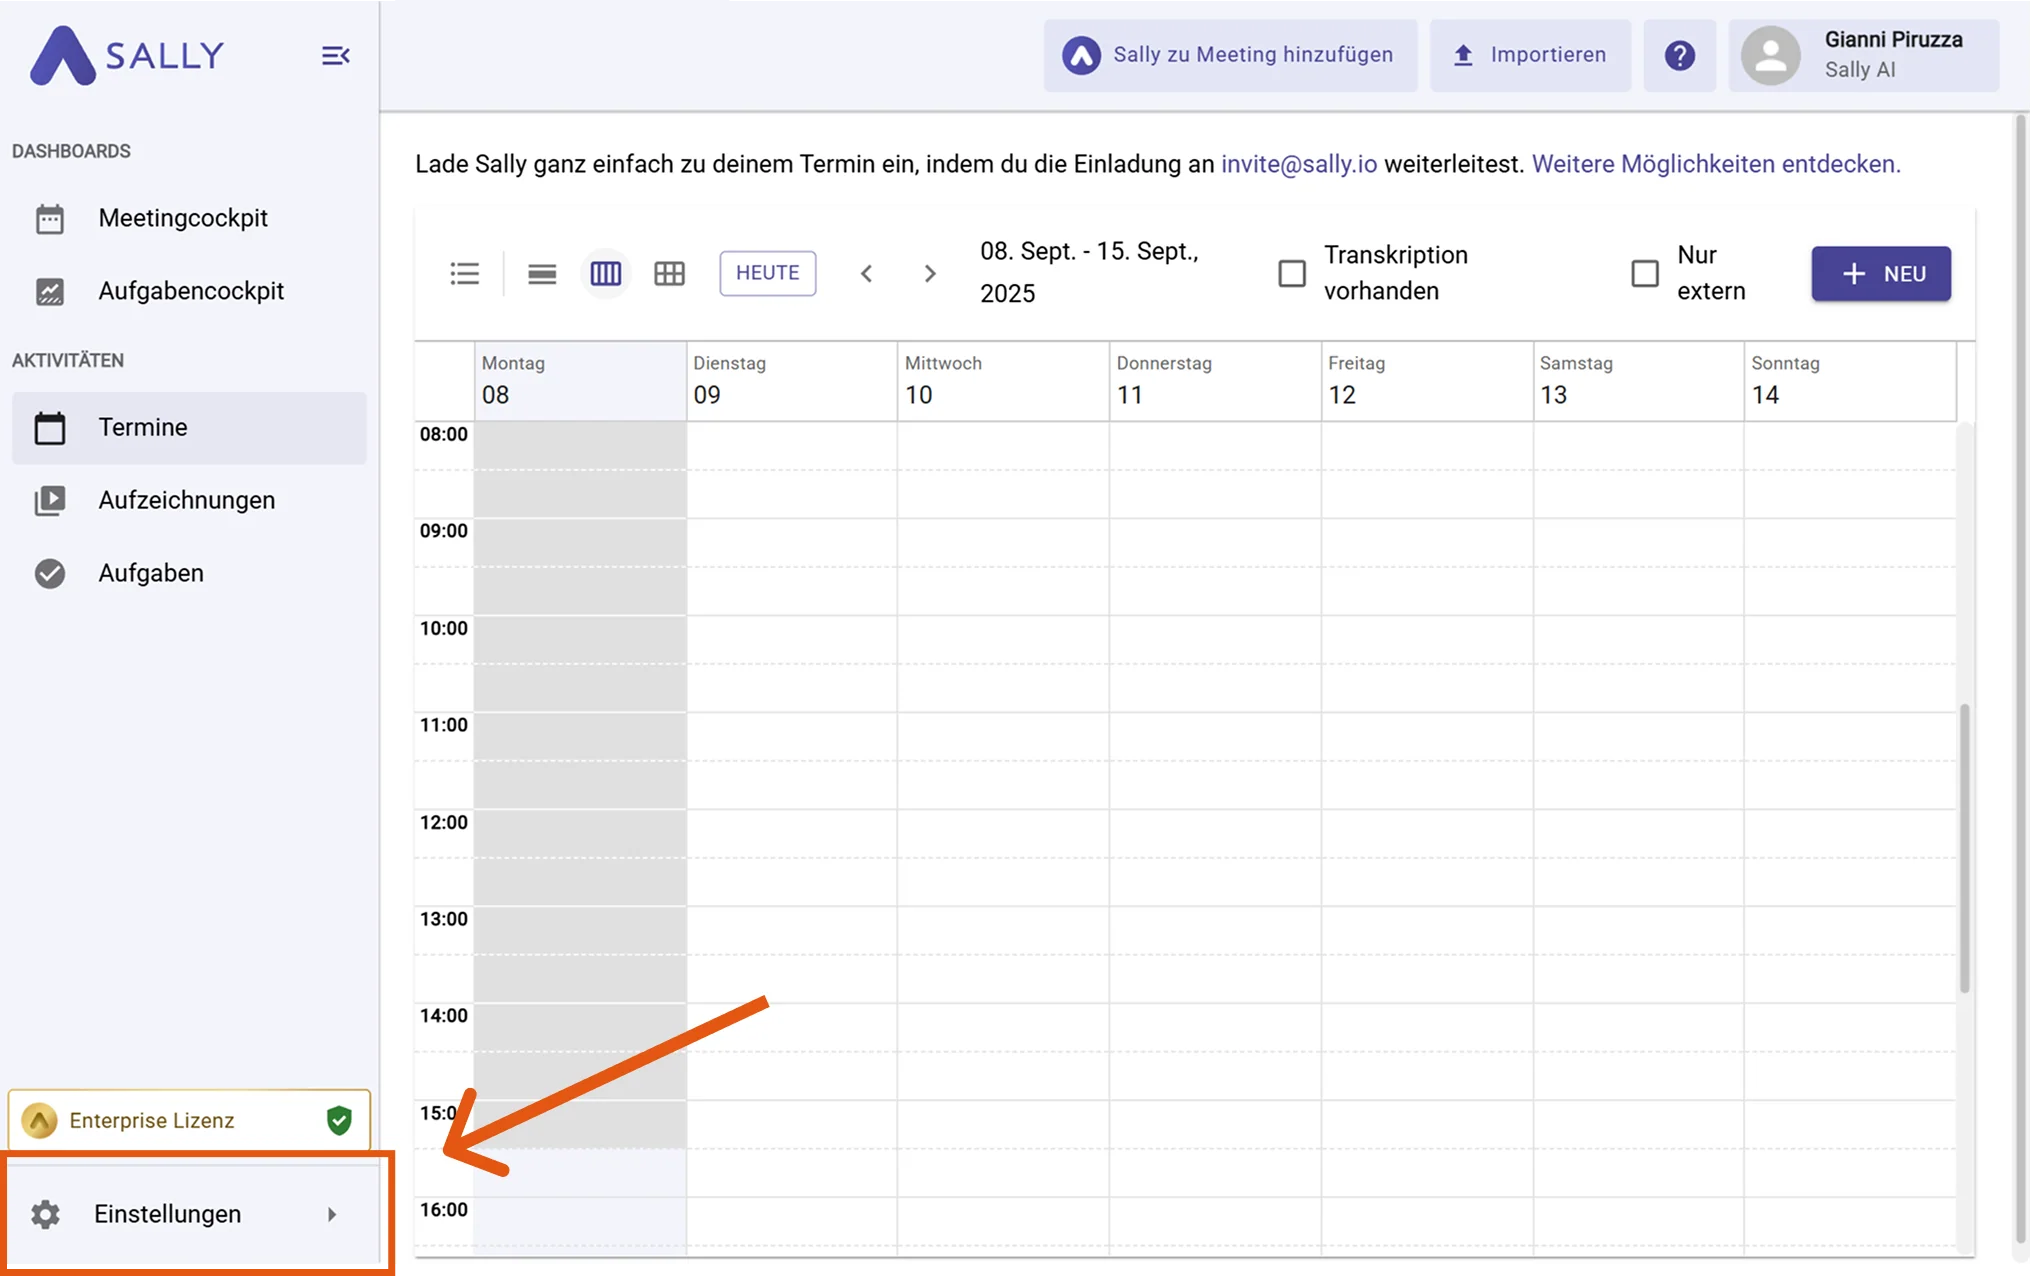Open Weitere Möglichkeiten entdecken link
This screenshot has height=1276, width=2031.
pos(1716,164)
